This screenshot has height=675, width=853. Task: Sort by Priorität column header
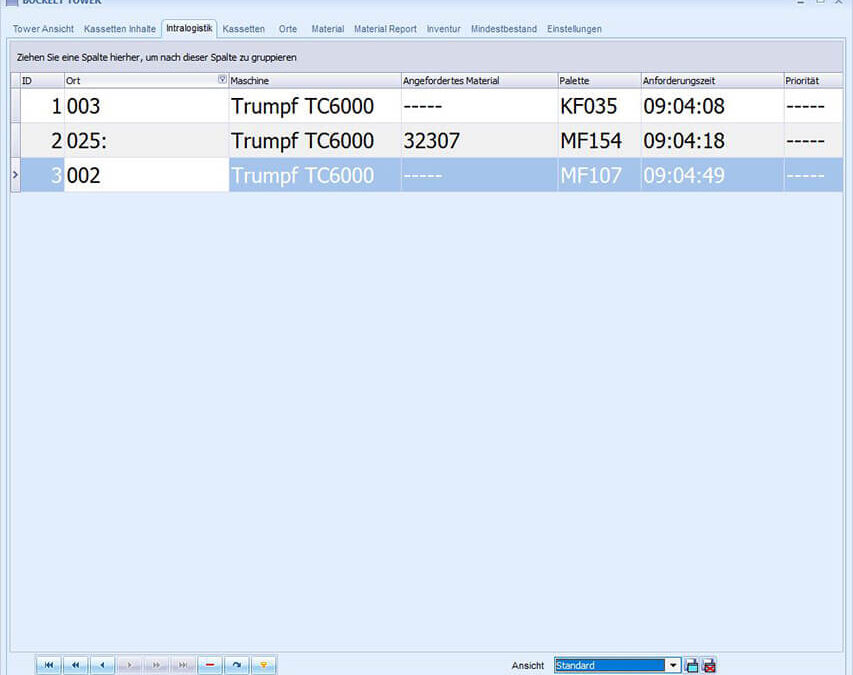point(813,80)
